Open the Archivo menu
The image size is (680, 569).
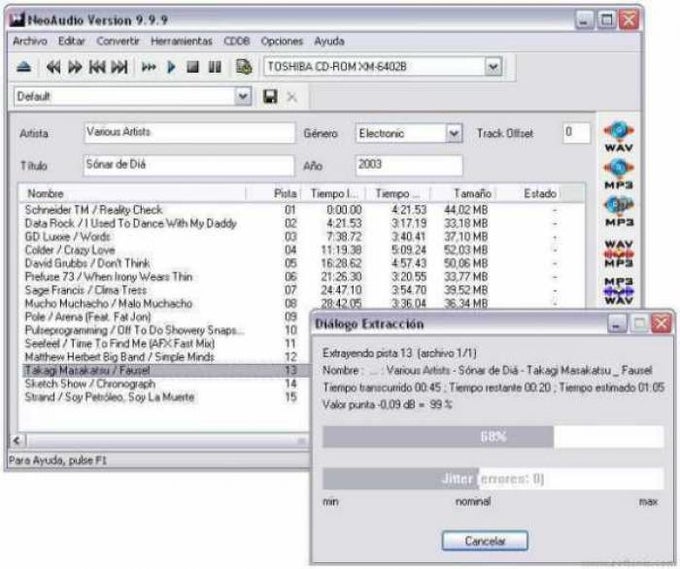point(30,41)
